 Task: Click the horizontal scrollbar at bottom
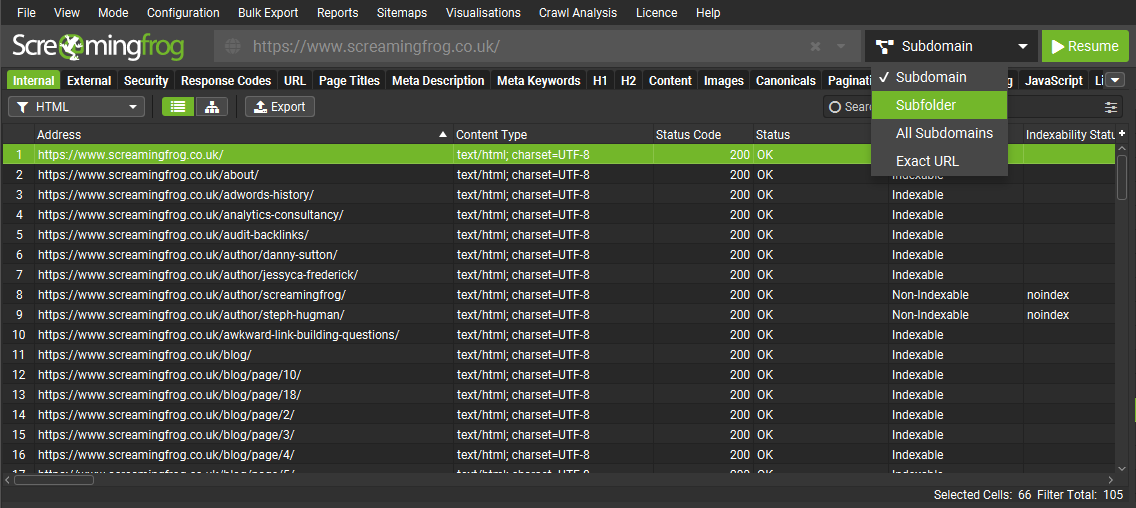click(54, 480)
